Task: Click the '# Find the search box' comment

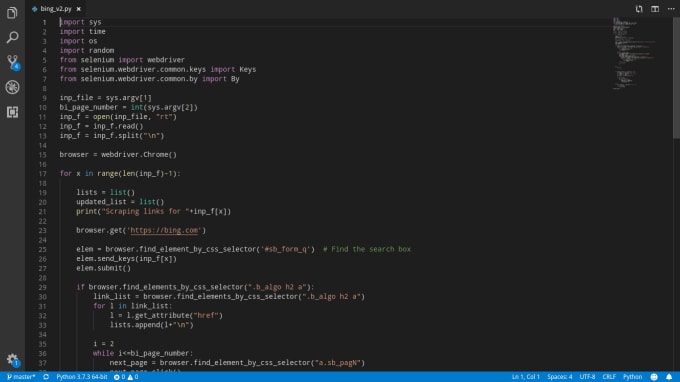Action: tap(367, 249)
